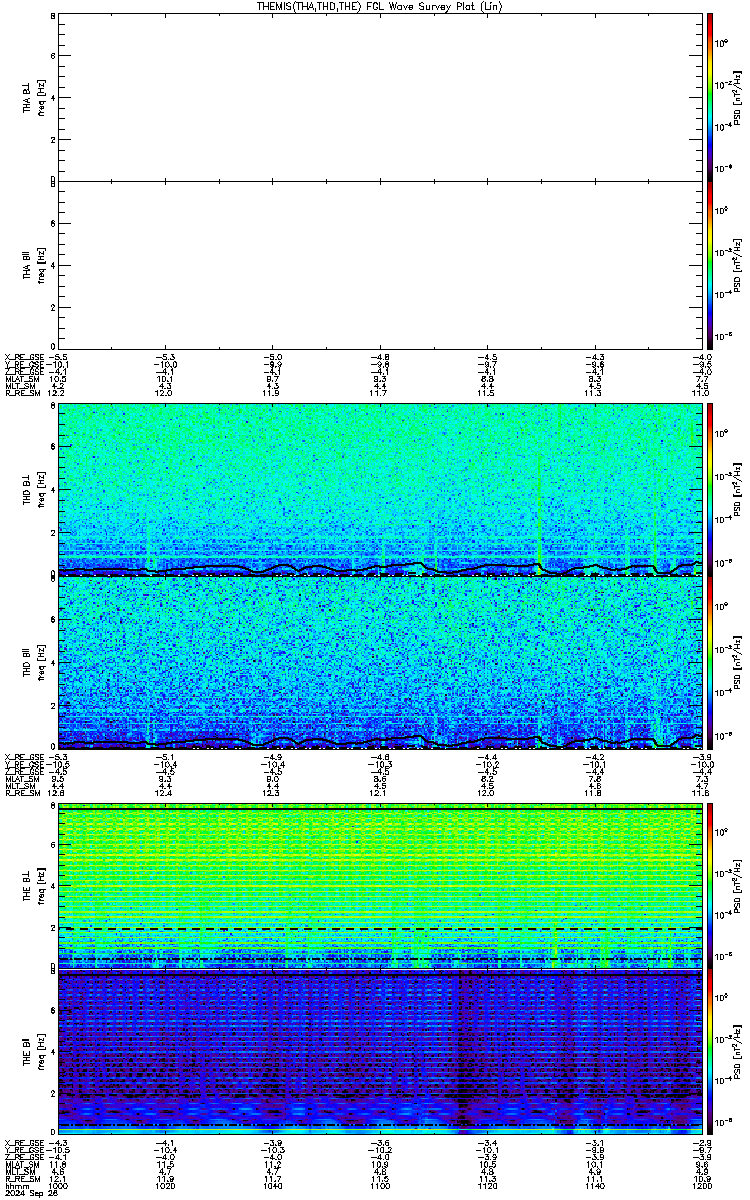
Task: Click the 'THA B⊥ freq [Hz]' axis label
Action: pyautogui.click(x=33, y=96)
